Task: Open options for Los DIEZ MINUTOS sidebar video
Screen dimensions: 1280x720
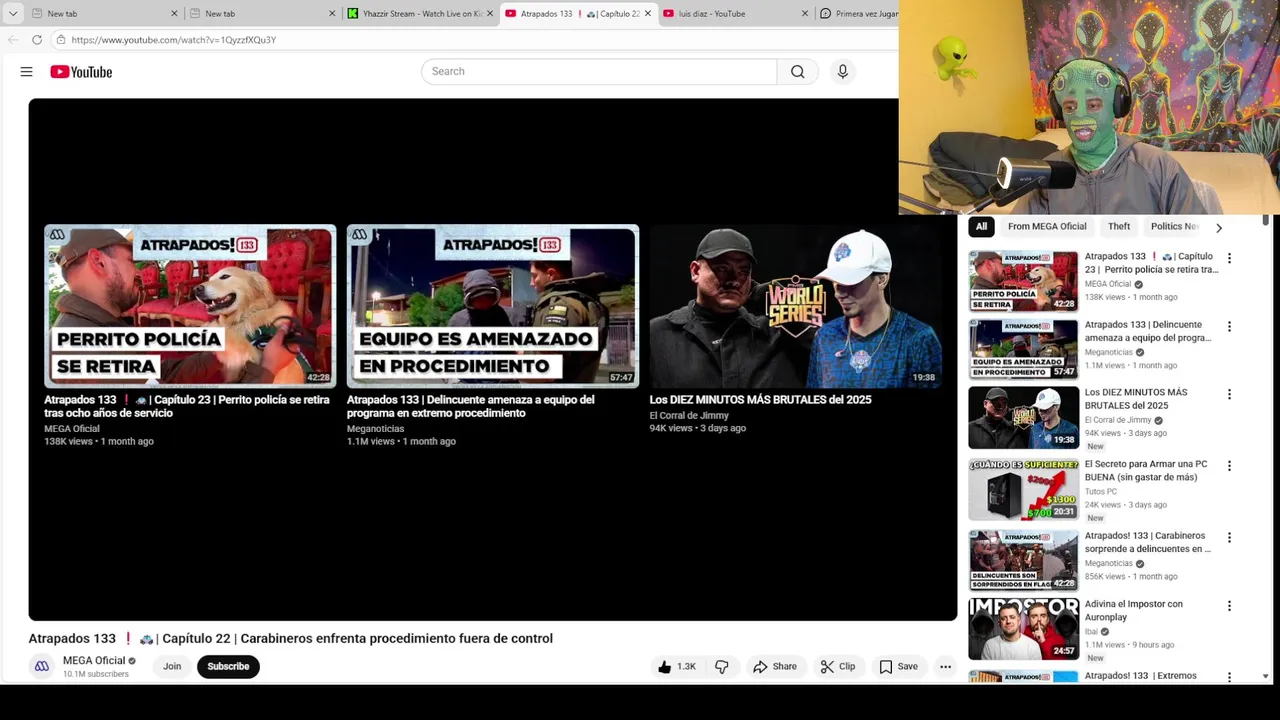Action: tap(1229, 394)
